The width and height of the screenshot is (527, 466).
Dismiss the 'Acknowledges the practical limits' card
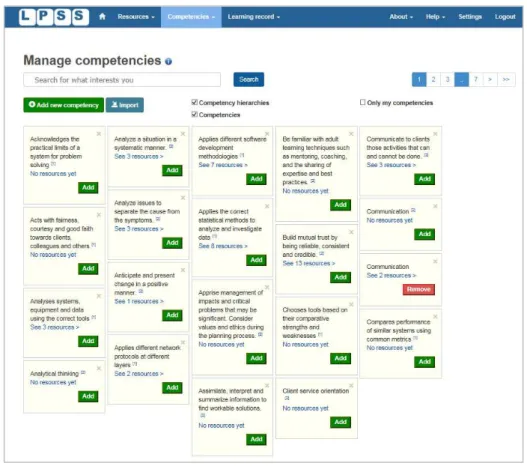[99, 134]
